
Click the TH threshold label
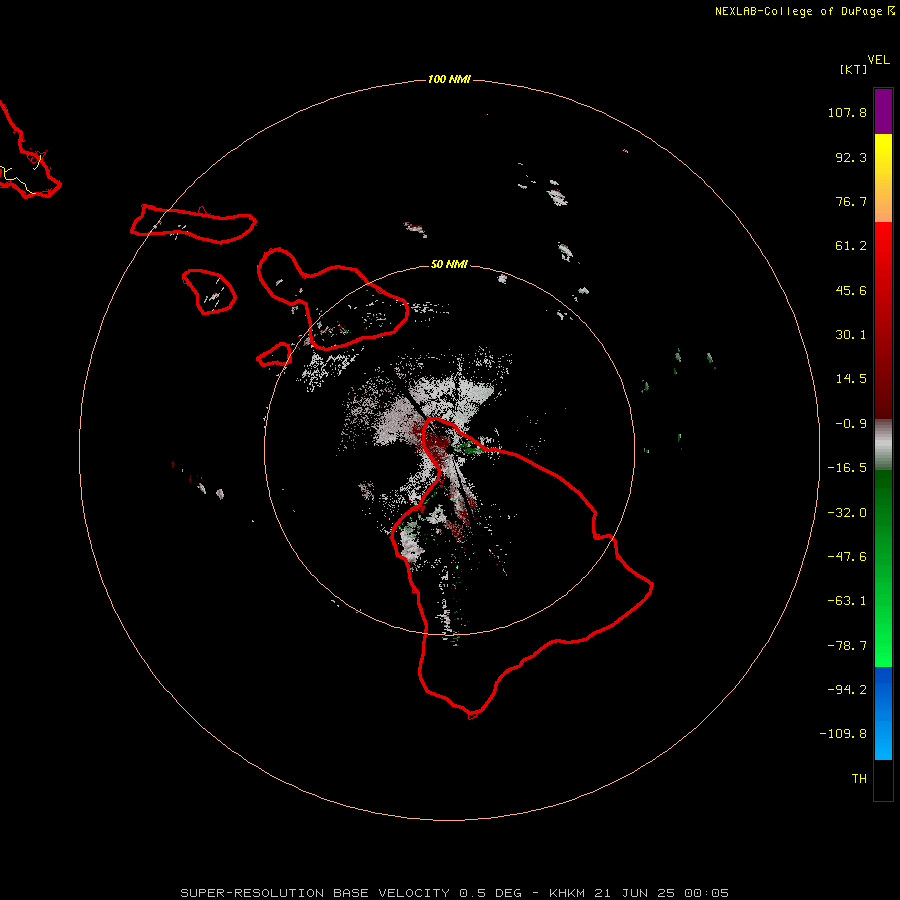[859, 778]
